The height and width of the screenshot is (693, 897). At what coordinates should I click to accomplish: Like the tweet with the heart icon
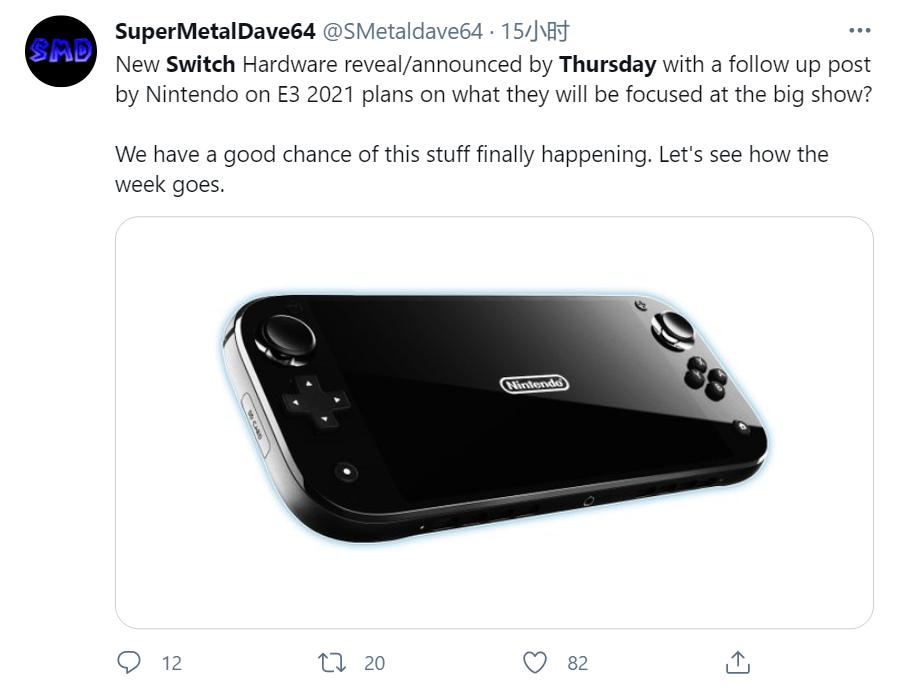[x=536, y=662]
